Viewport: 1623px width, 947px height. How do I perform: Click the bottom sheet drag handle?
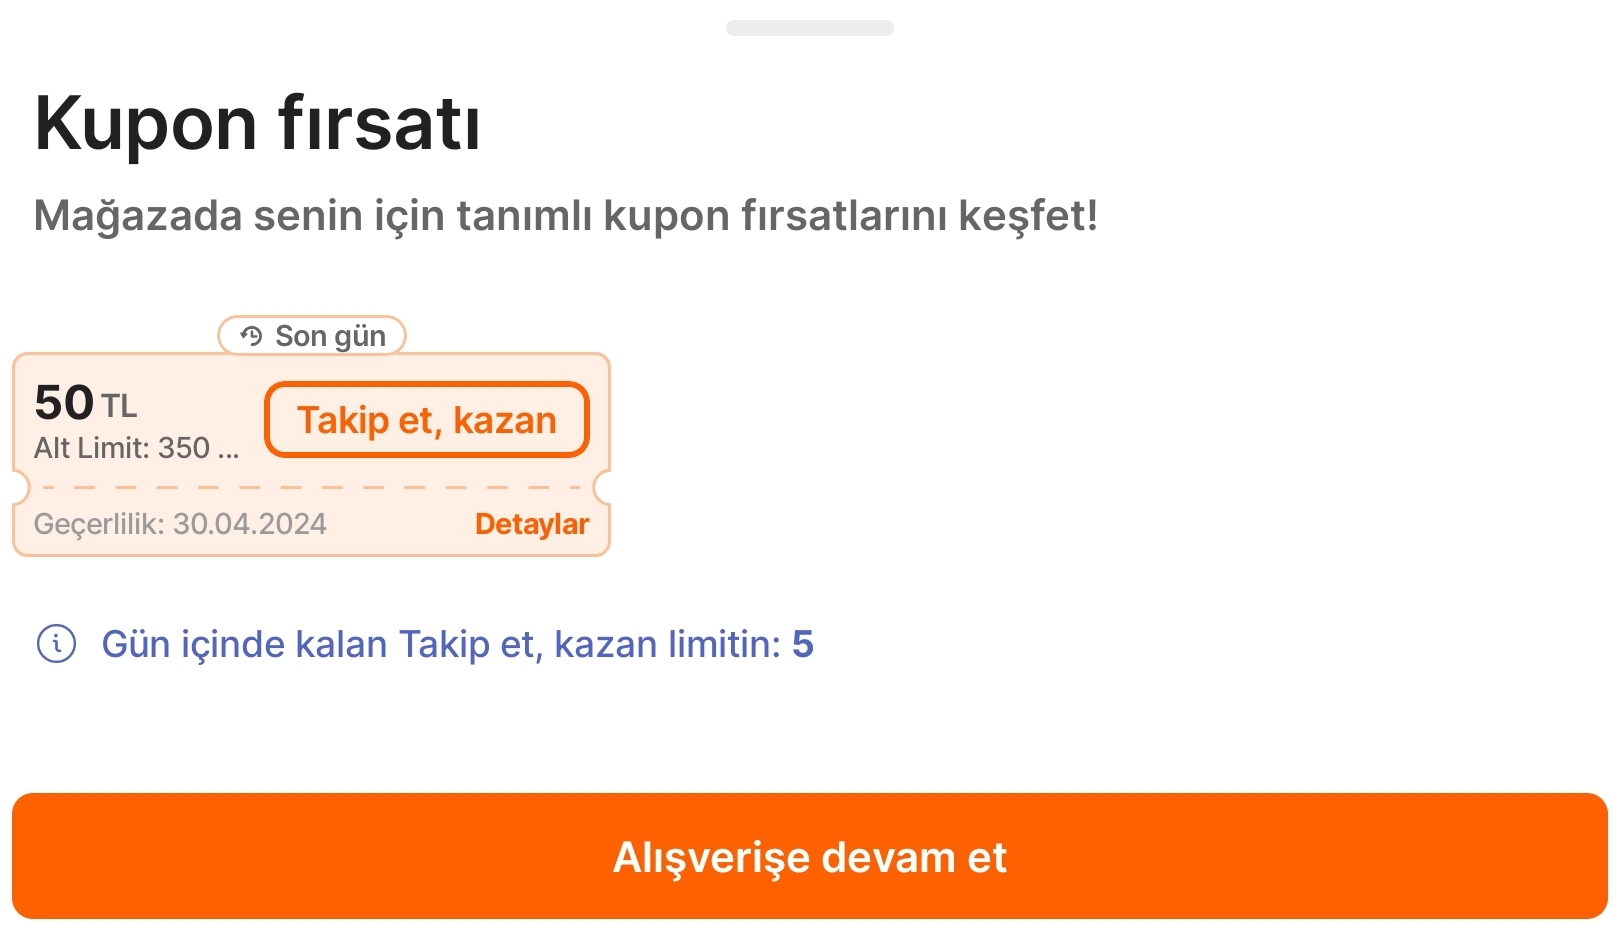tap(810, 28)
